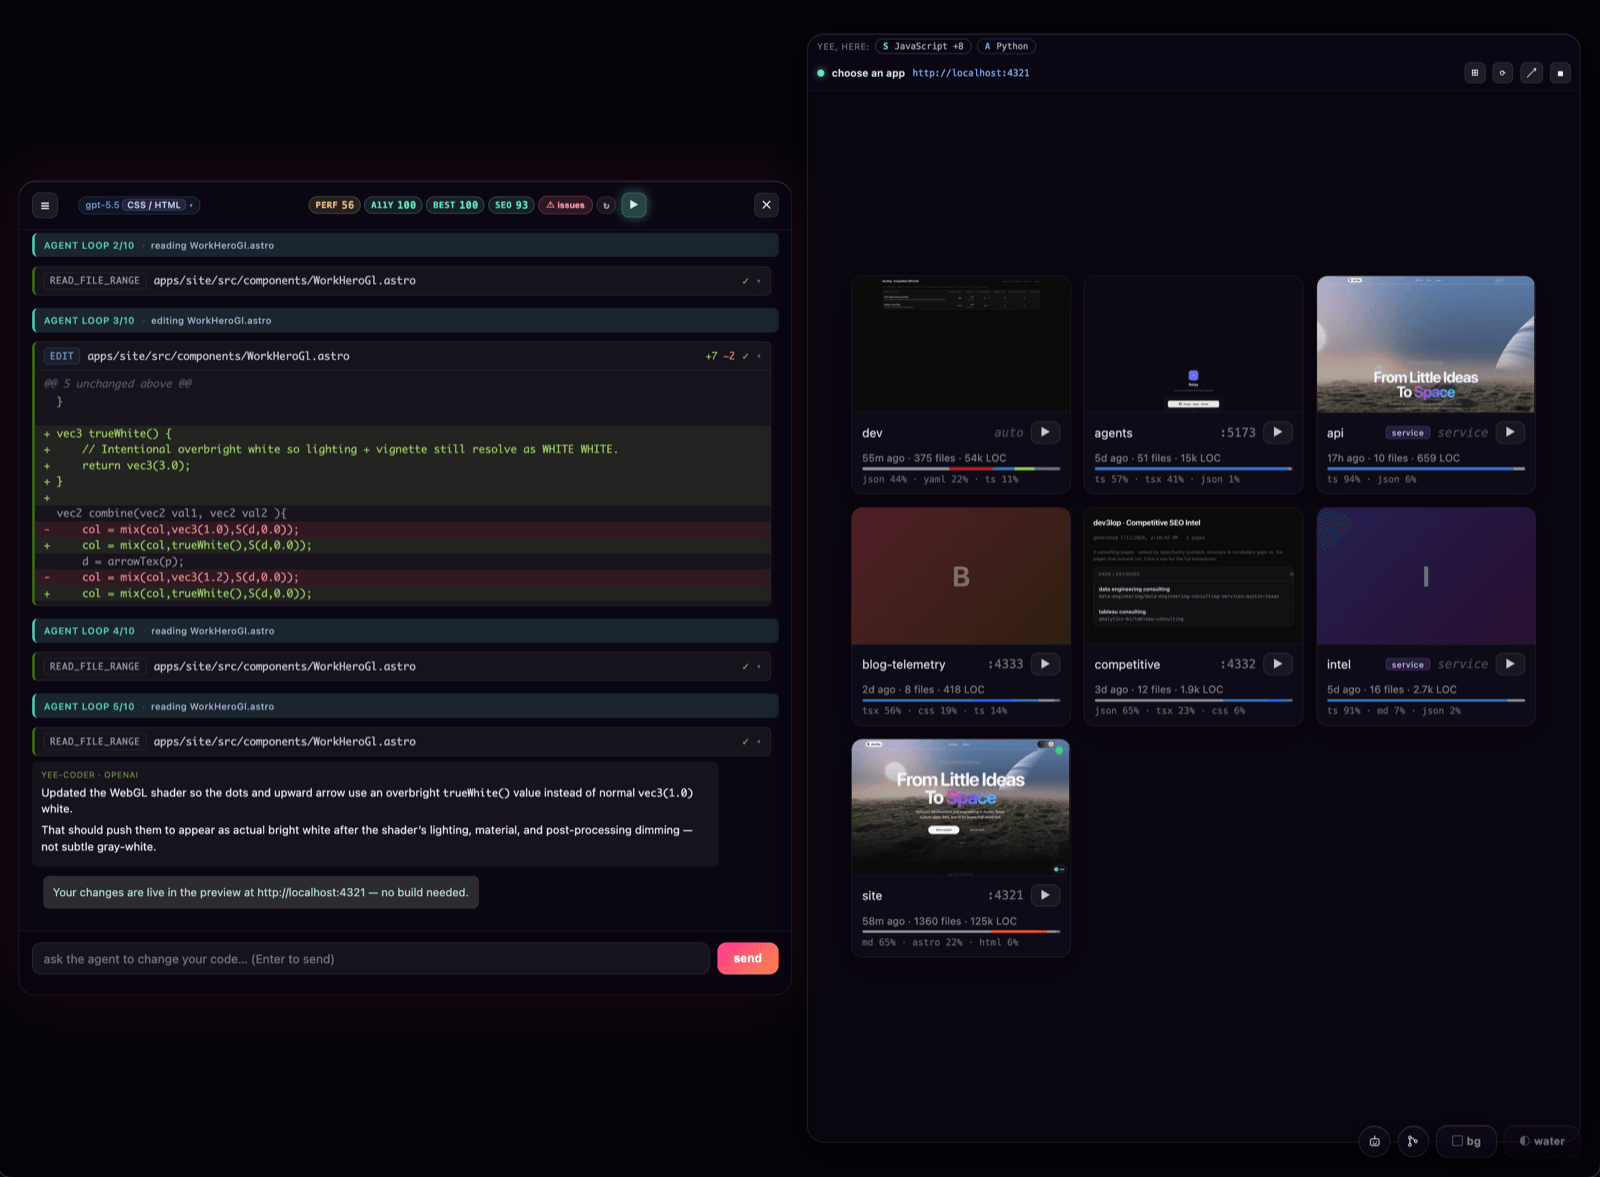
Task: Select the AGENT LOOP 3/10 header
Action: pos(405,321)
